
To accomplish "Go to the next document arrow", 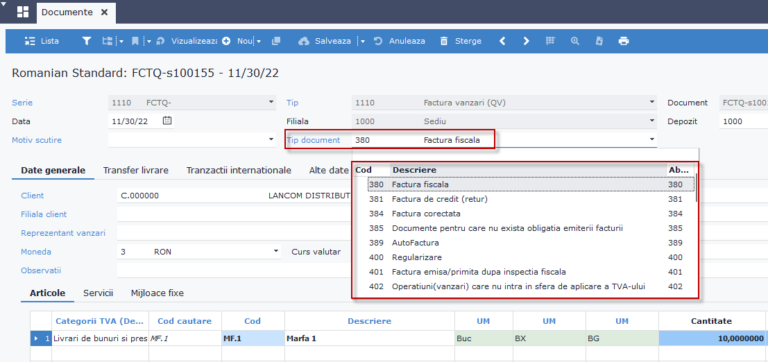I will pyautogui.click(x=526, y=41).
